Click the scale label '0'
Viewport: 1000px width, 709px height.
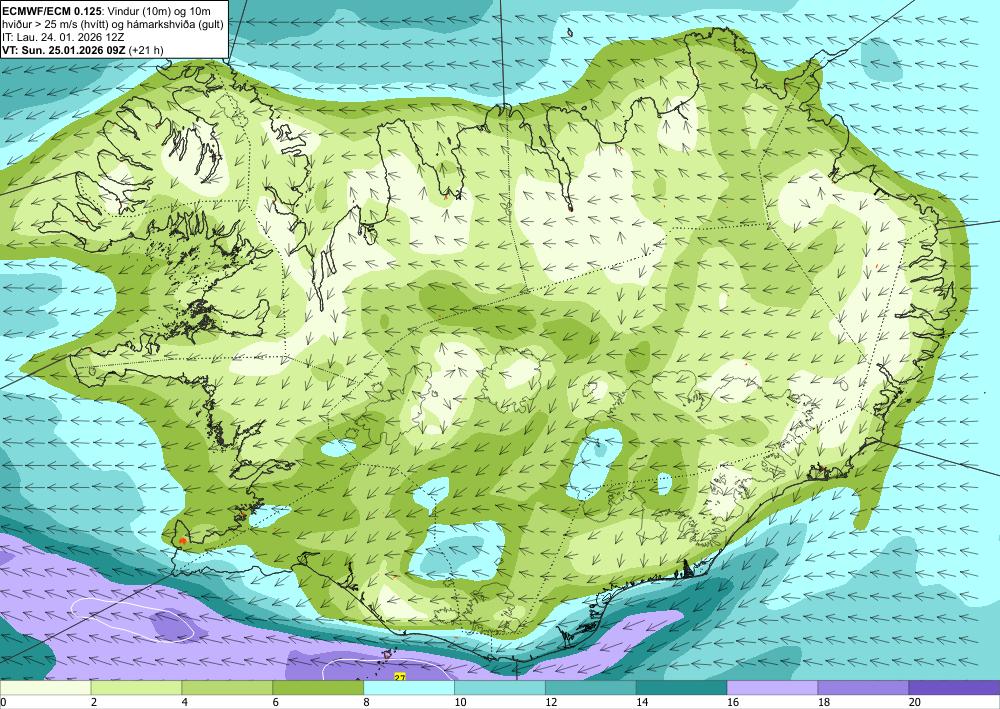click(x=3, y=703)
